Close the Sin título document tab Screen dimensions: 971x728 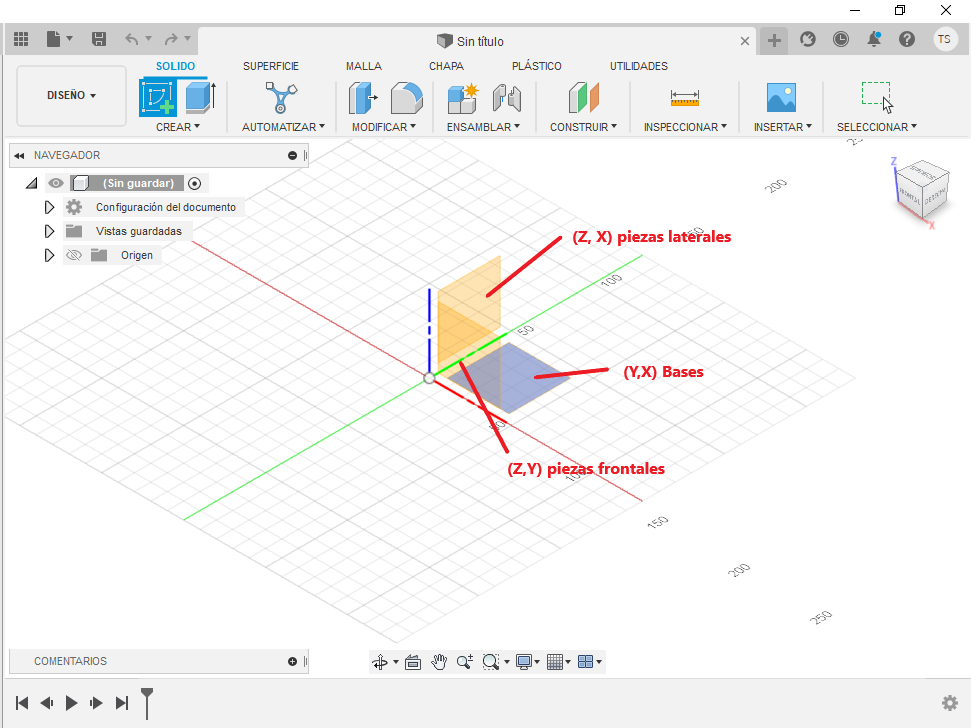745,41
